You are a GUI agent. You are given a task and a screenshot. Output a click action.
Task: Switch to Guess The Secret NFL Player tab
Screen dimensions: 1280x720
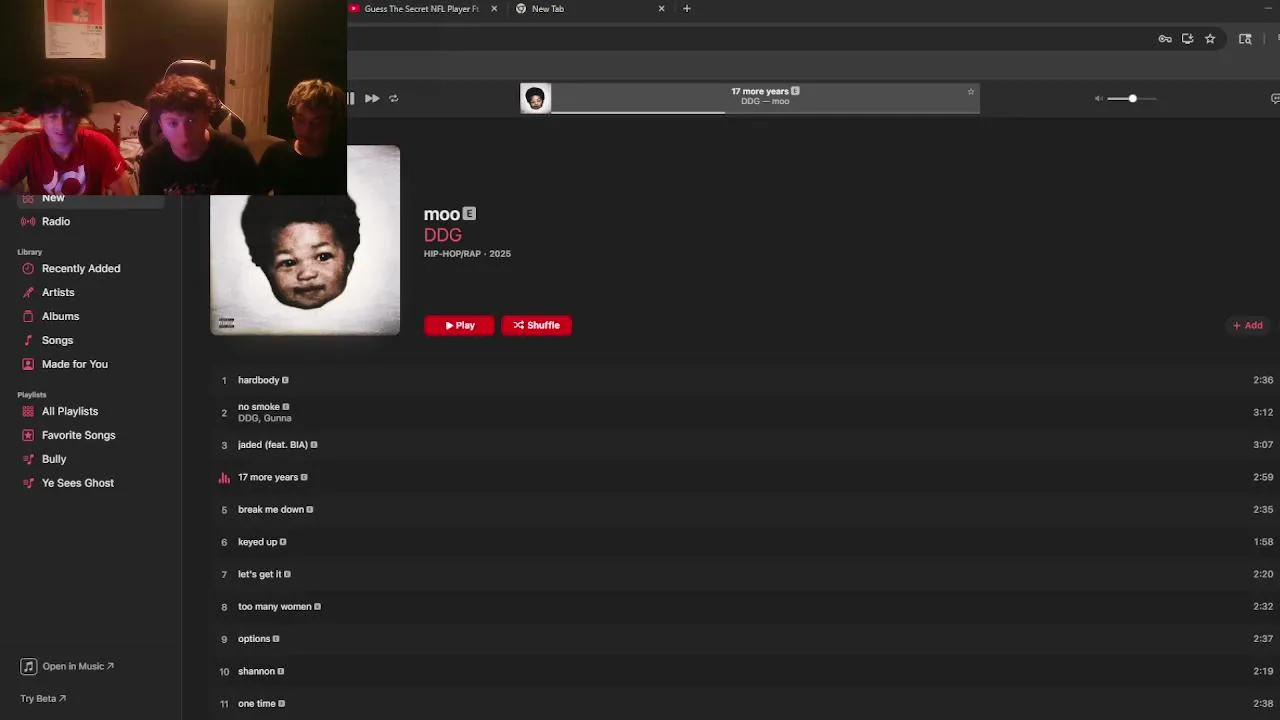pyautogui.click(x=420, y=9)
